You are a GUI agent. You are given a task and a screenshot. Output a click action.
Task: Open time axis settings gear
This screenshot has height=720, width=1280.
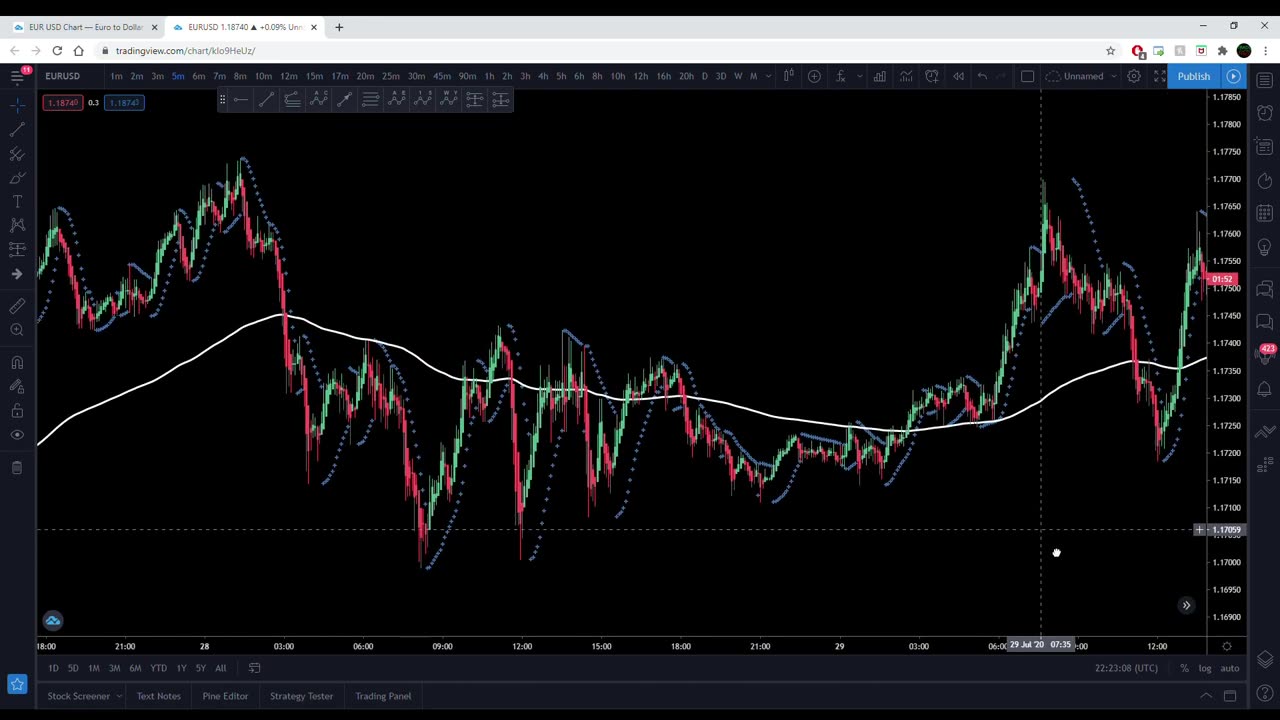tap(1227, 646)
